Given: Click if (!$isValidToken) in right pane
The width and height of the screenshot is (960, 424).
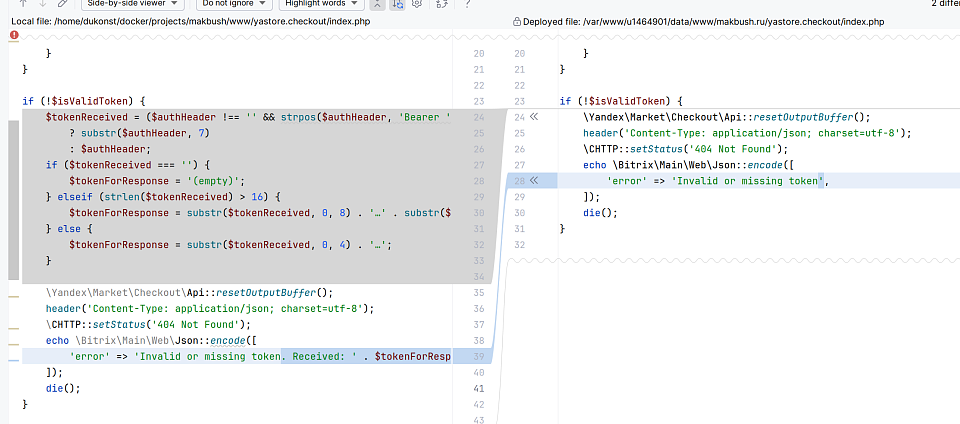Looking at the screenshot, I should pyautogui.click(x=621, y=101).
